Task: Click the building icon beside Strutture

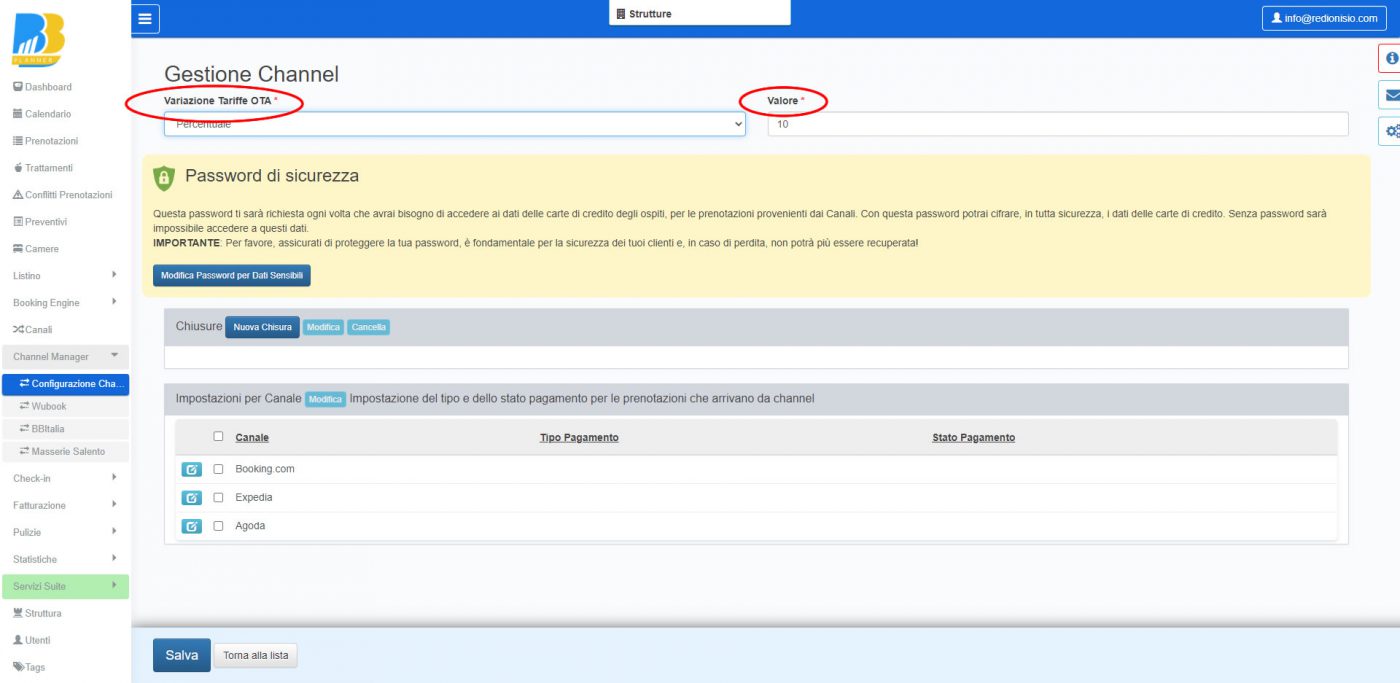Action: click(x=621, y=14)
